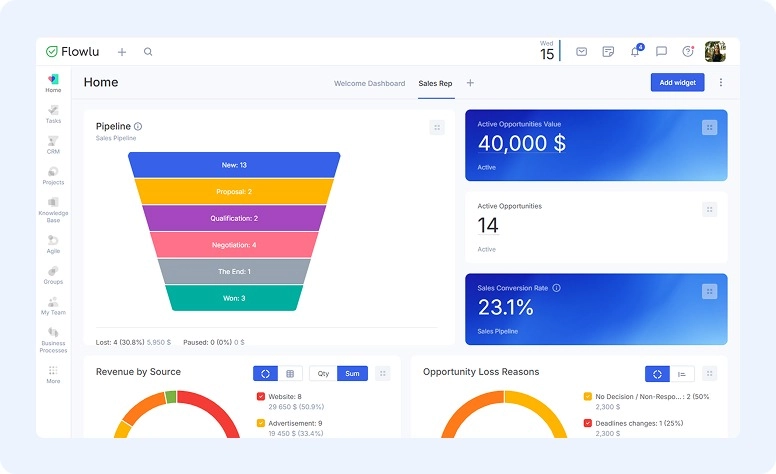The image size is (776, 474).
Task: Open Knowledge Base in sidebar
Action: pos(53,210)
